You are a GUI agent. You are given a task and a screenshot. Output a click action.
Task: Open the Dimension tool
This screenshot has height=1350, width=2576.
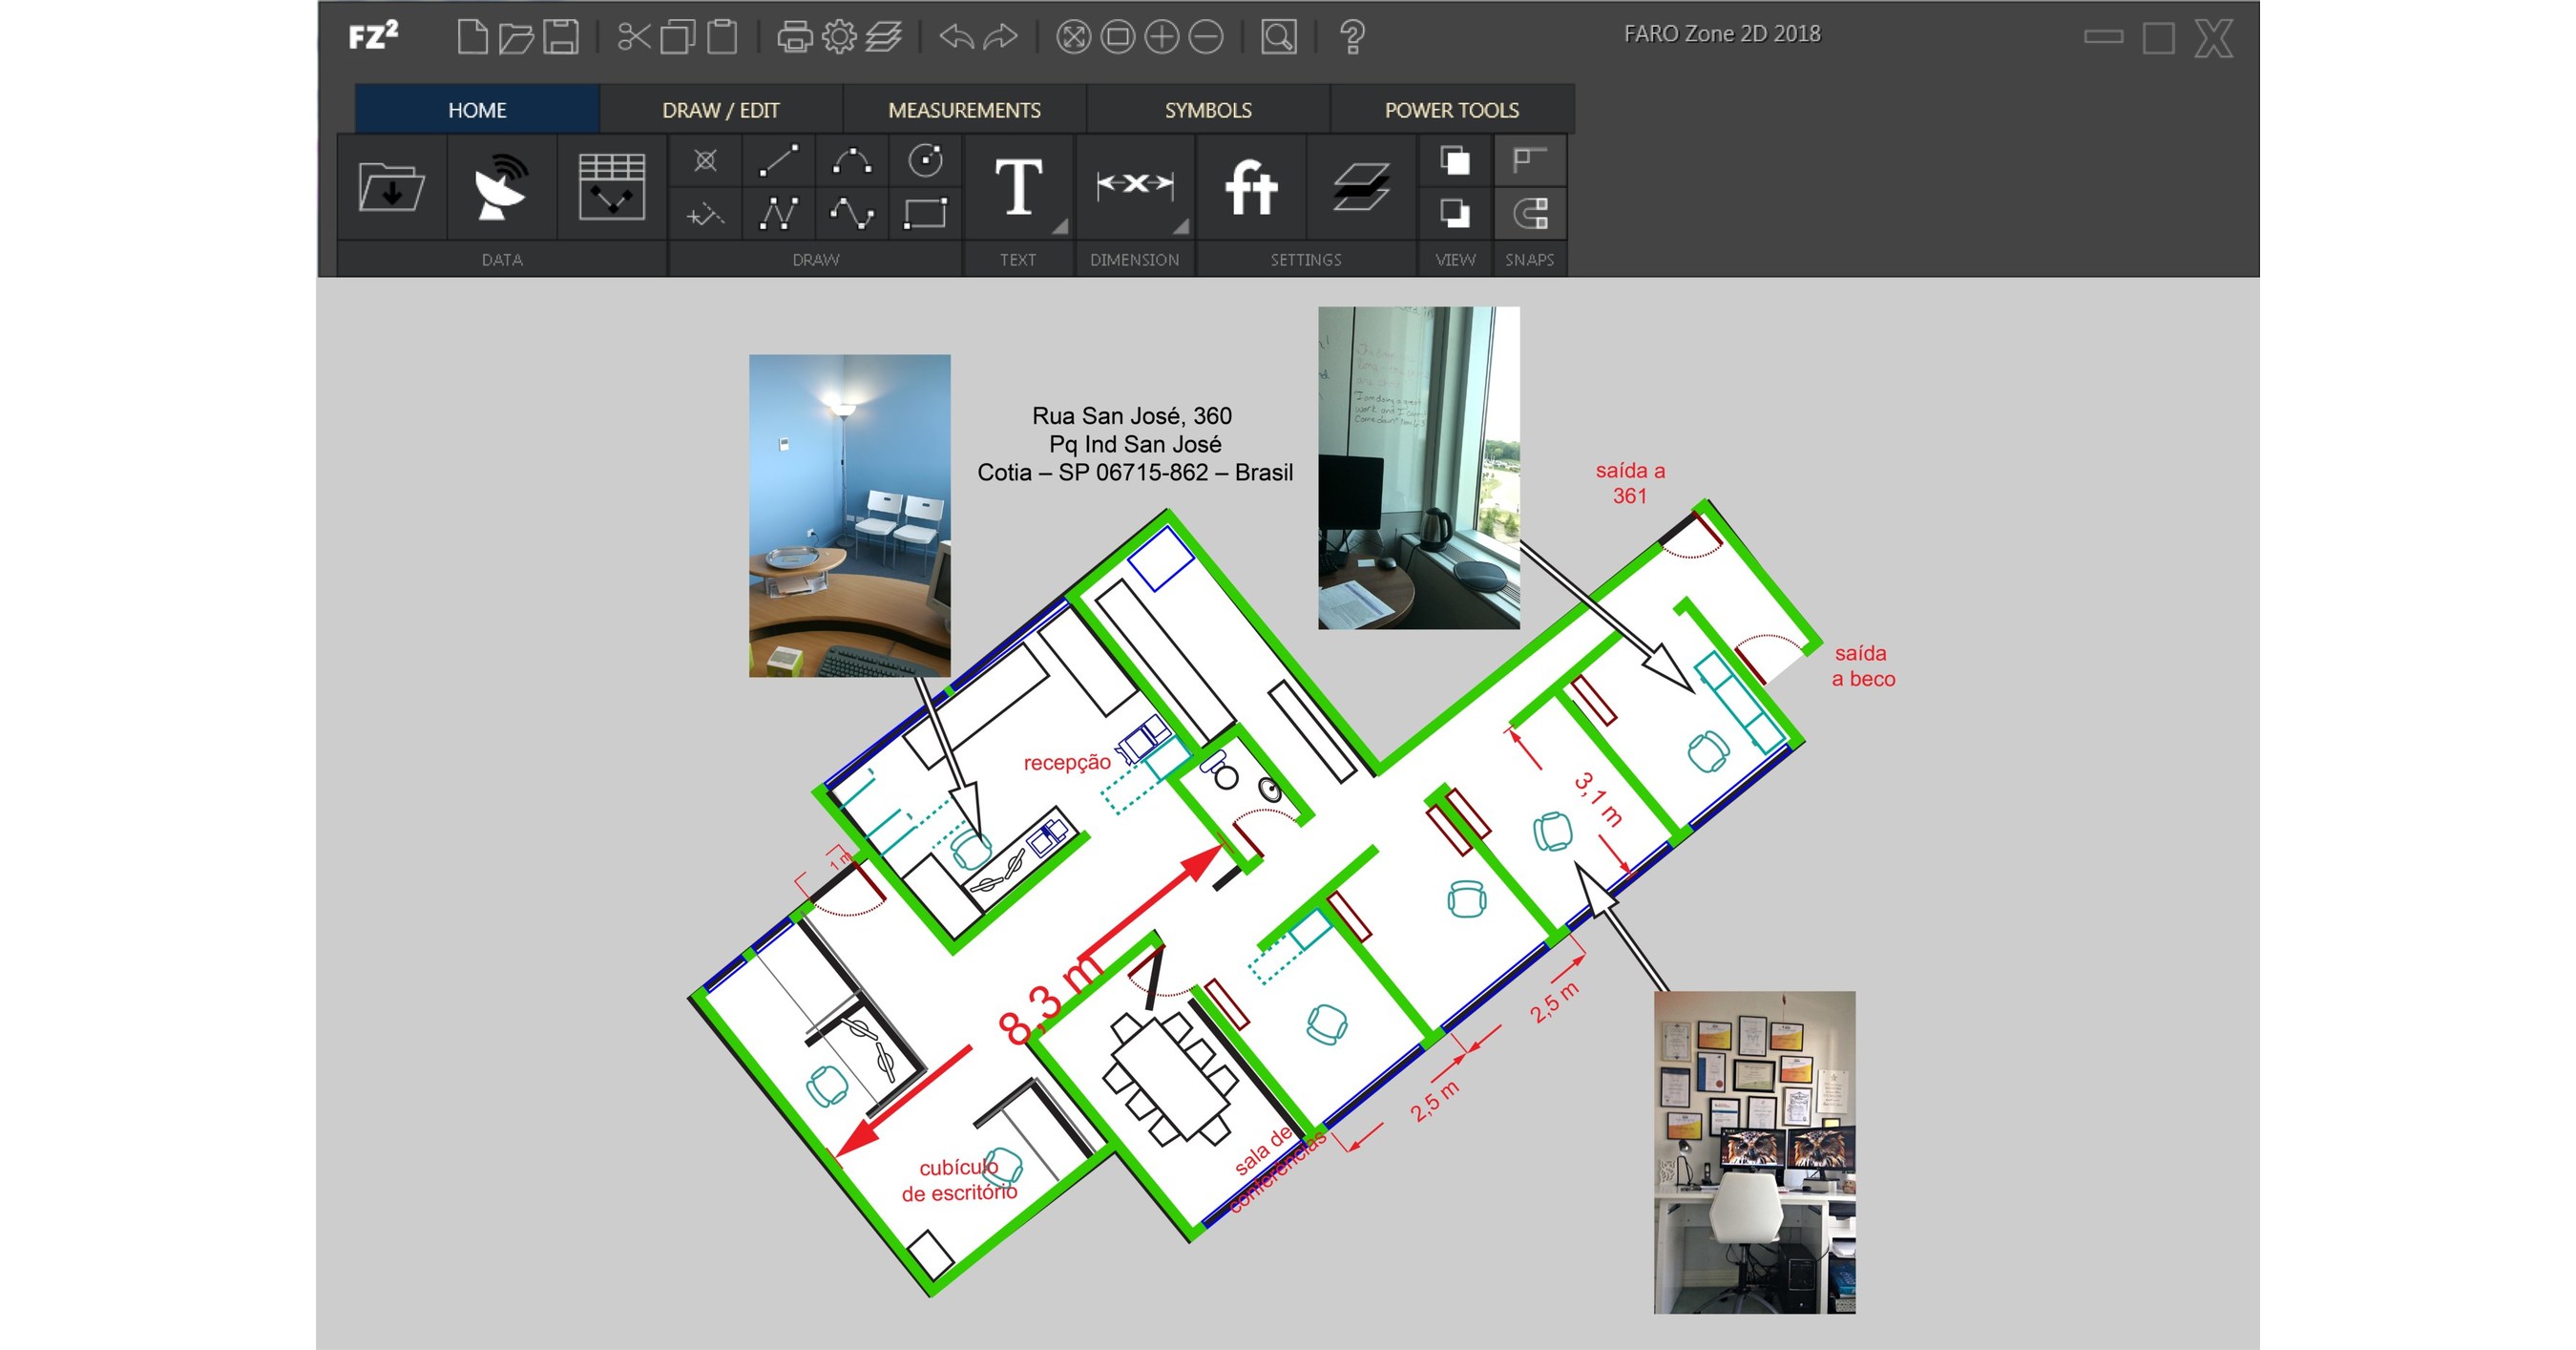[1133, 186]
